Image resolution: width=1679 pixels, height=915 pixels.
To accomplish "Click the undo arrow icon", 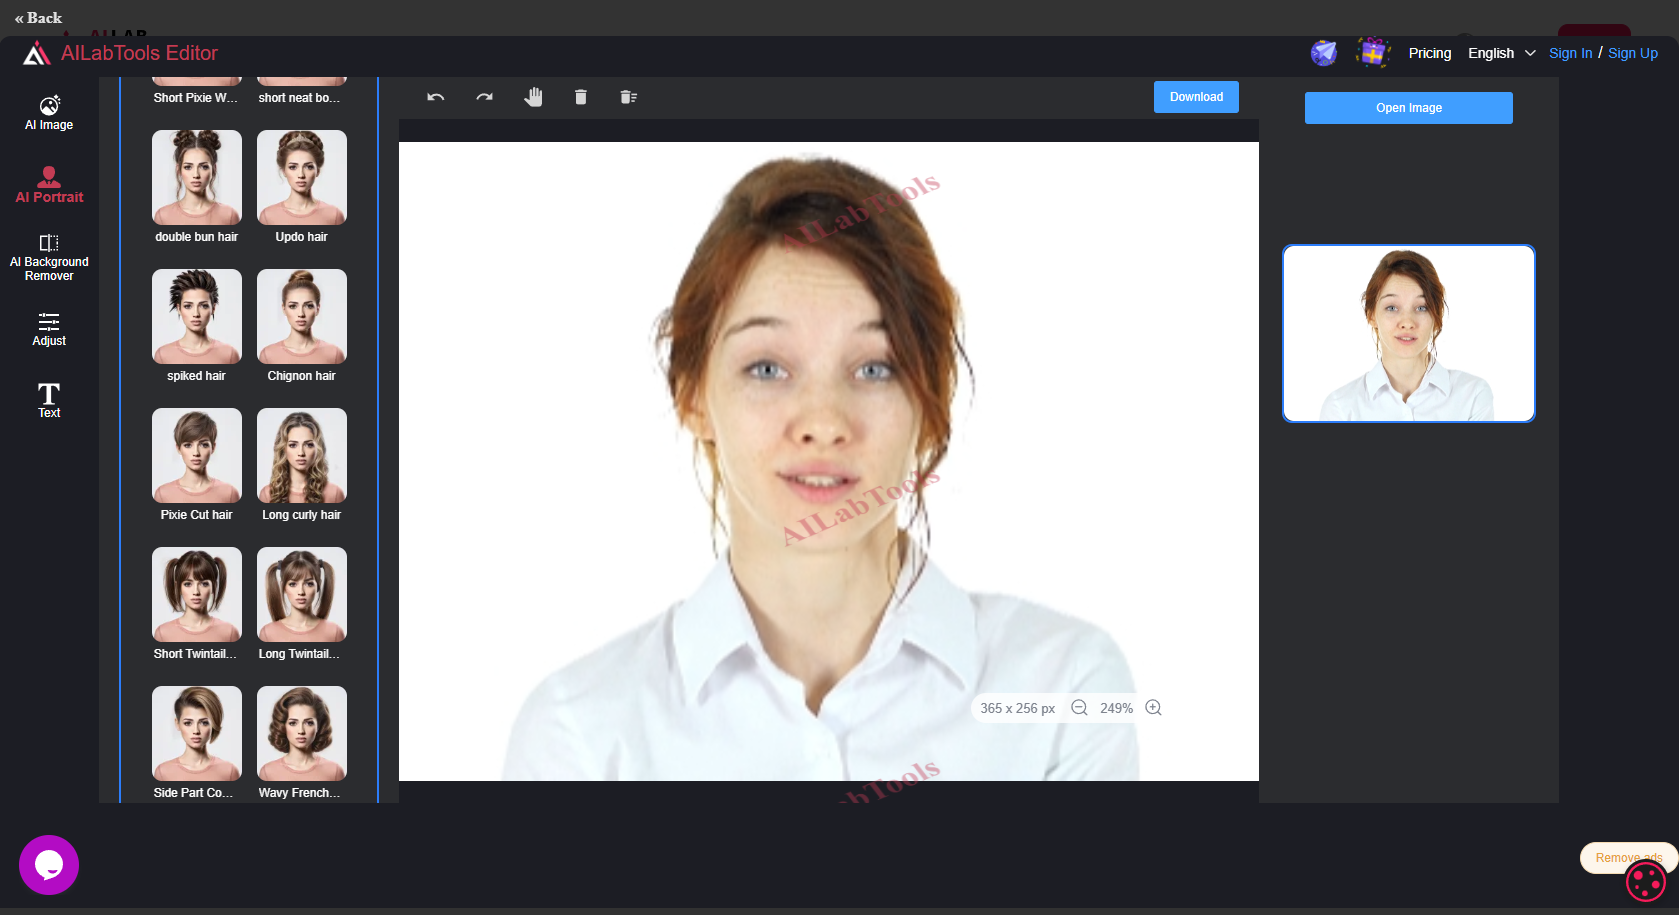I will [435, 97].
